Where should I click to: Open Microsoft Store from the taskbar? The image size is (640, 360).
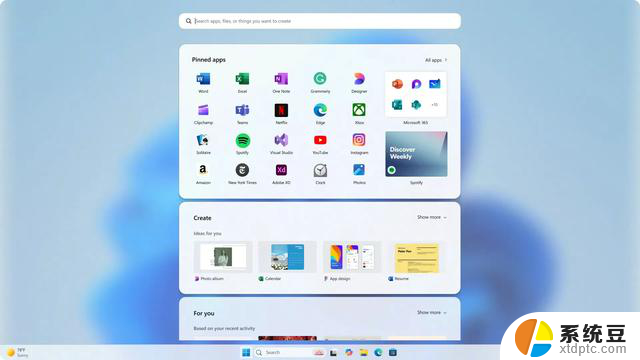tap(393, 353)
